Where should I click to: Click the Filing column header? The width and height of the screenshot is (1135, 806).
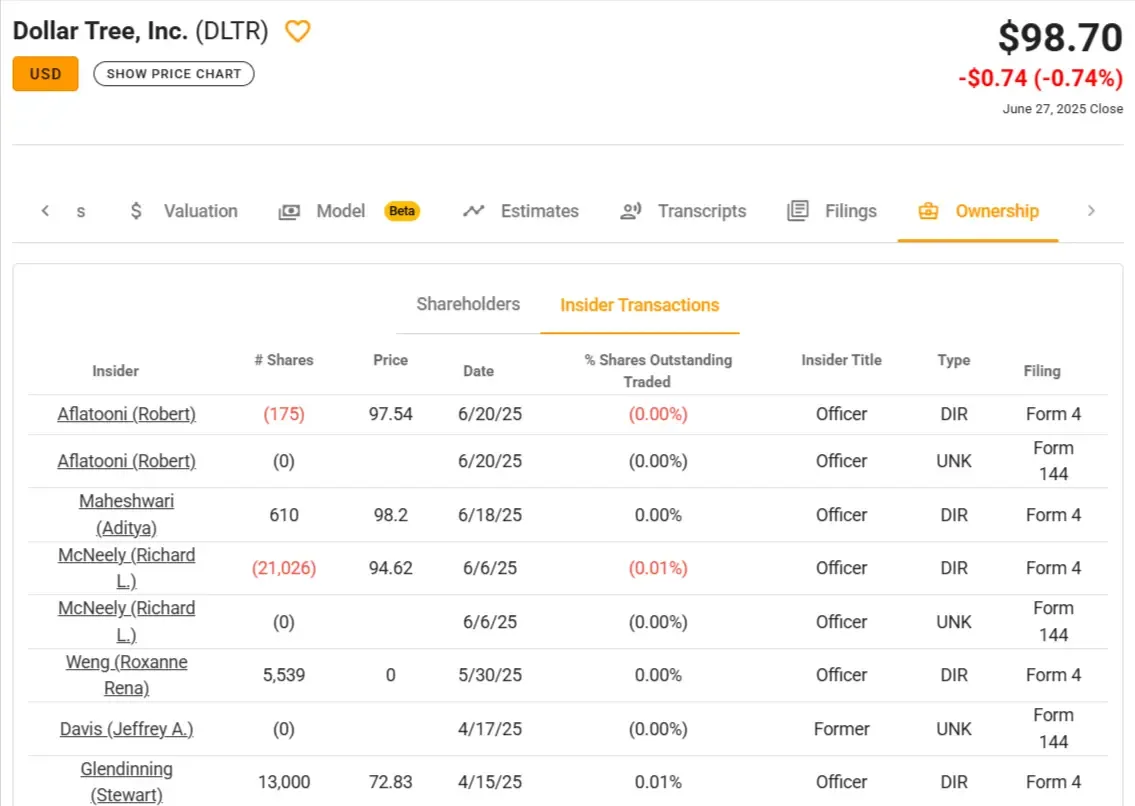tap(1042, 371)
